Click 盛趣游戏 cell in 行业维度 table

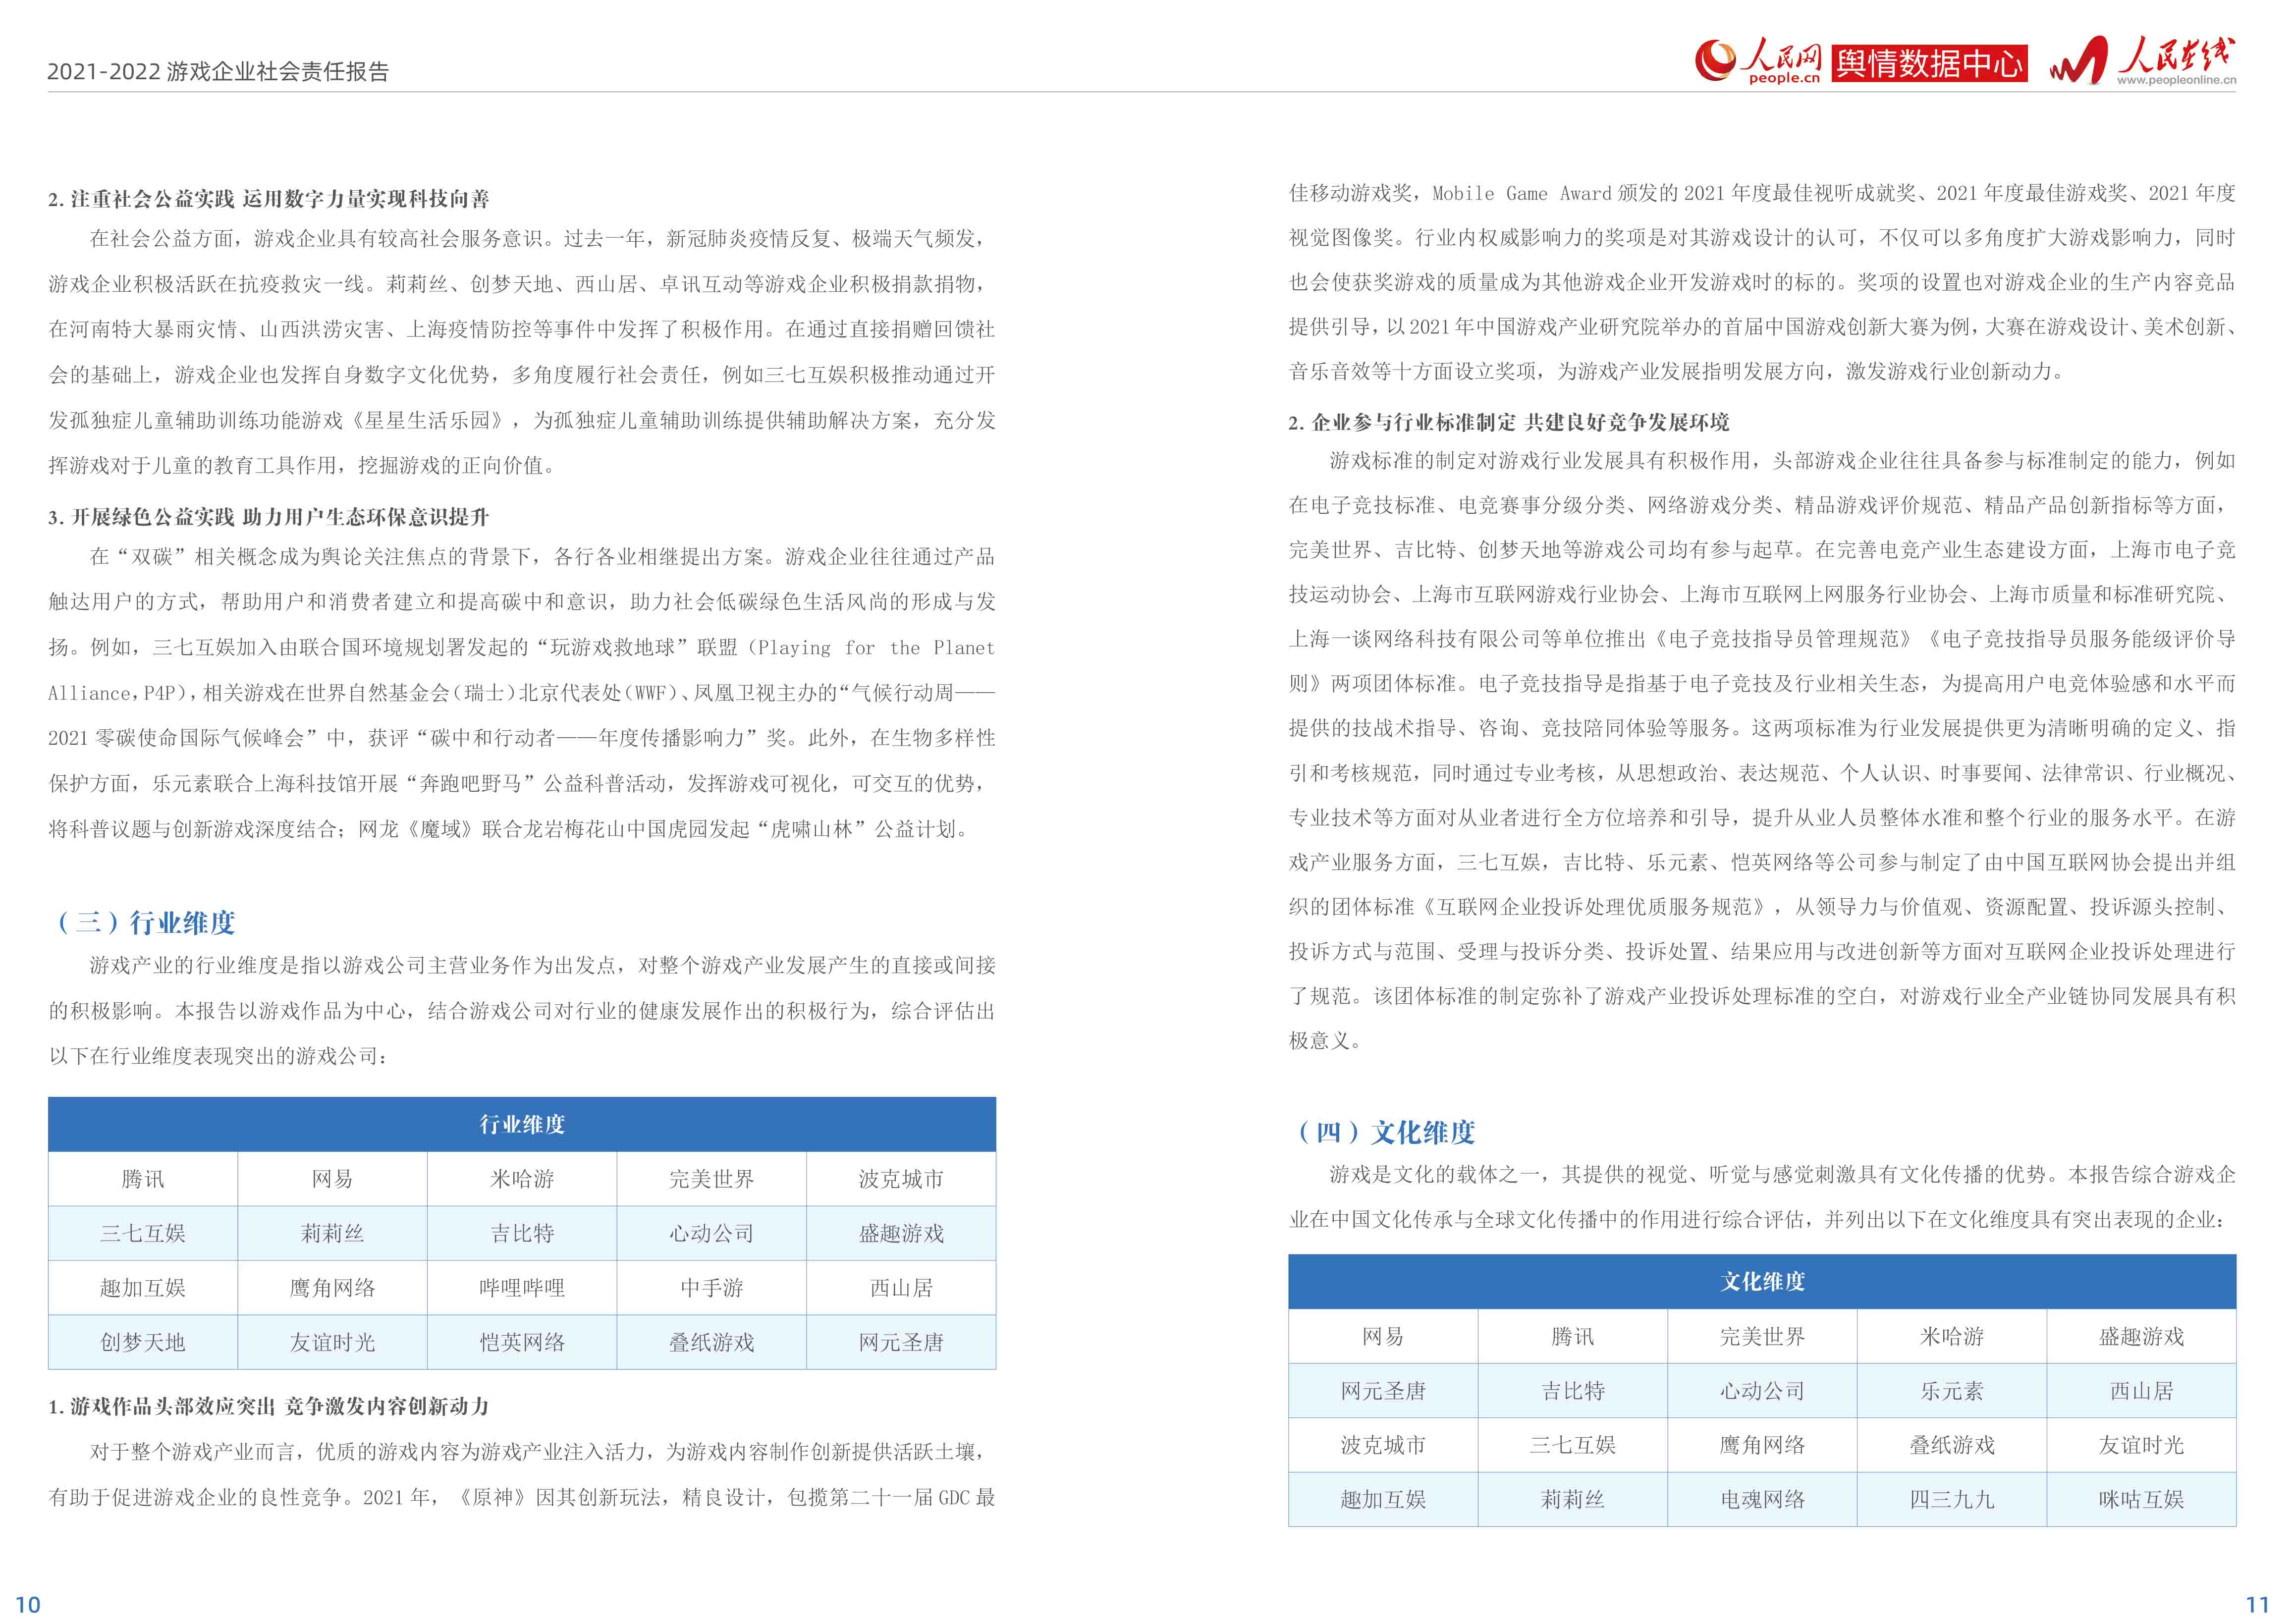901,1233
